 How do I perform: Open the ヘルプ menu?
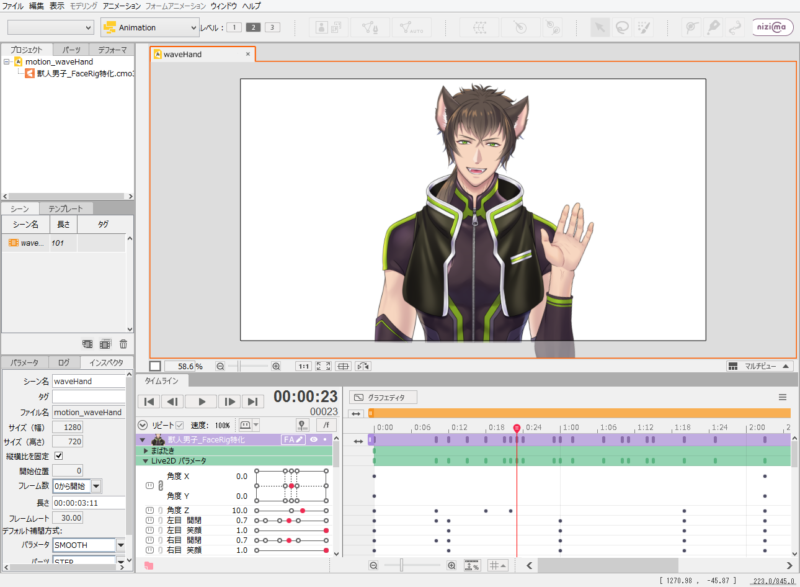coord(251,6)
